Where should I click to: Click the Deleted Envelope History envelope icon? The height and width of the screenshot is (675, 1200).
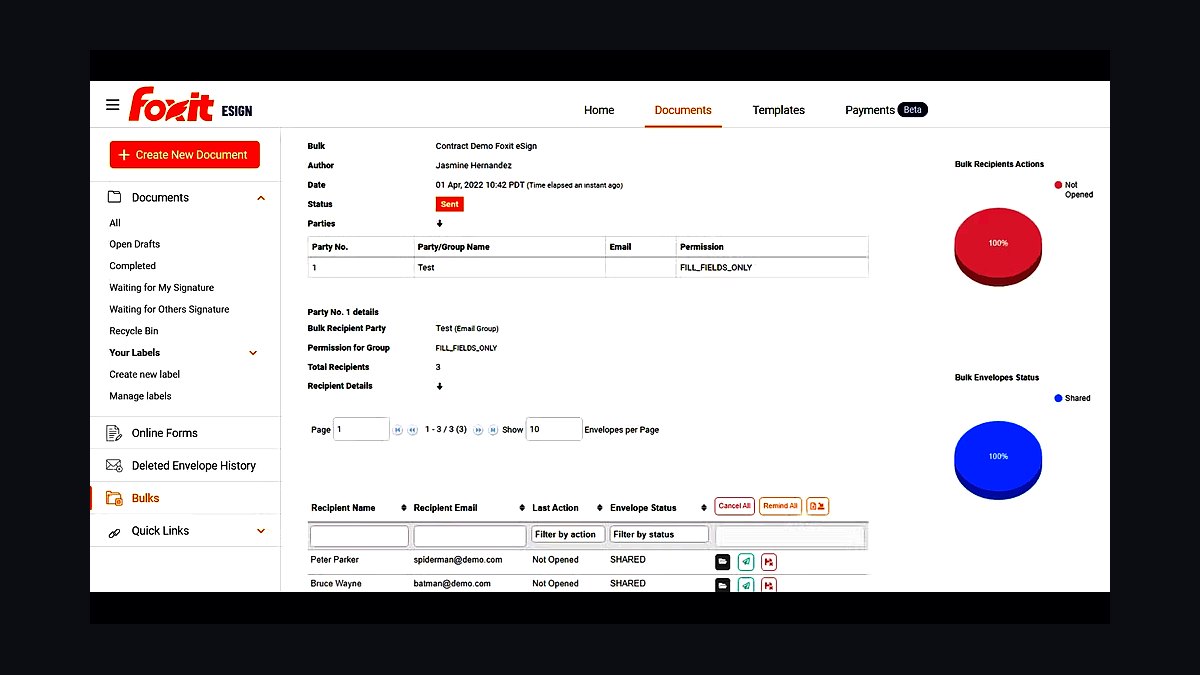click(x=114, y=466)
